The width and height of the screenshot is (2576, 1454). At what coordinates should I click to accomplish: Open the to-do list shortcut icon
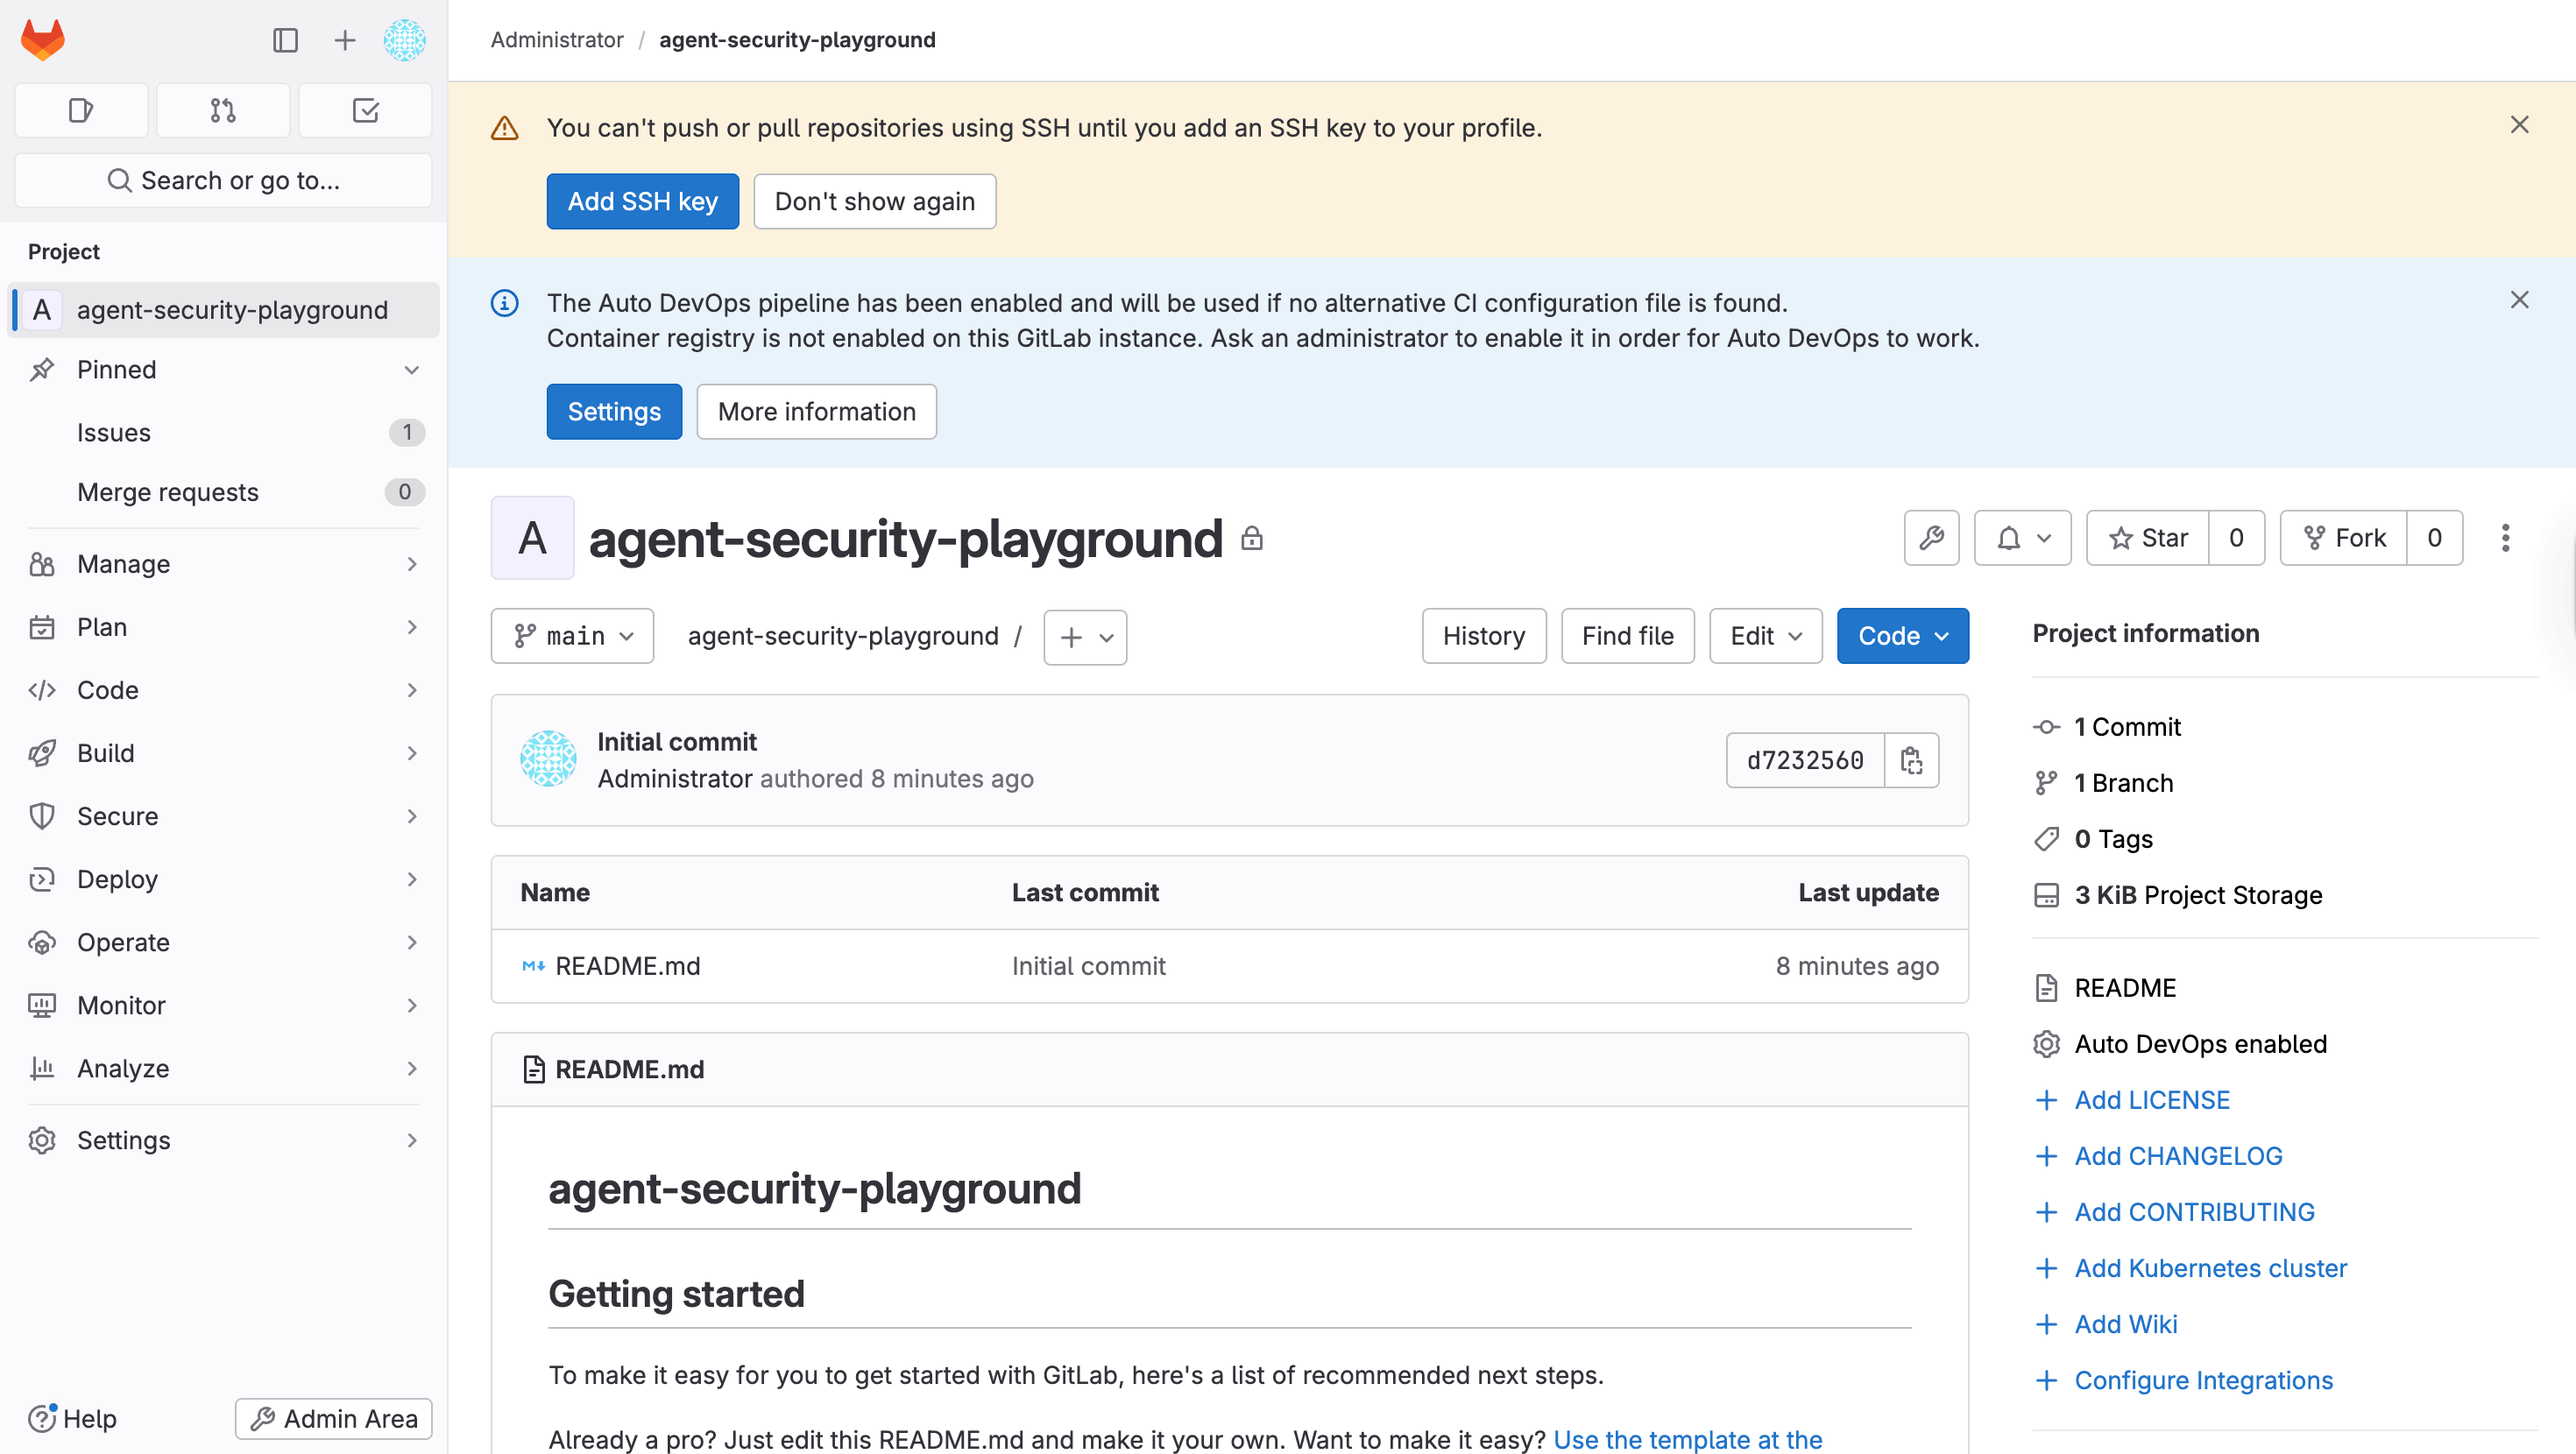click(365, 110)
